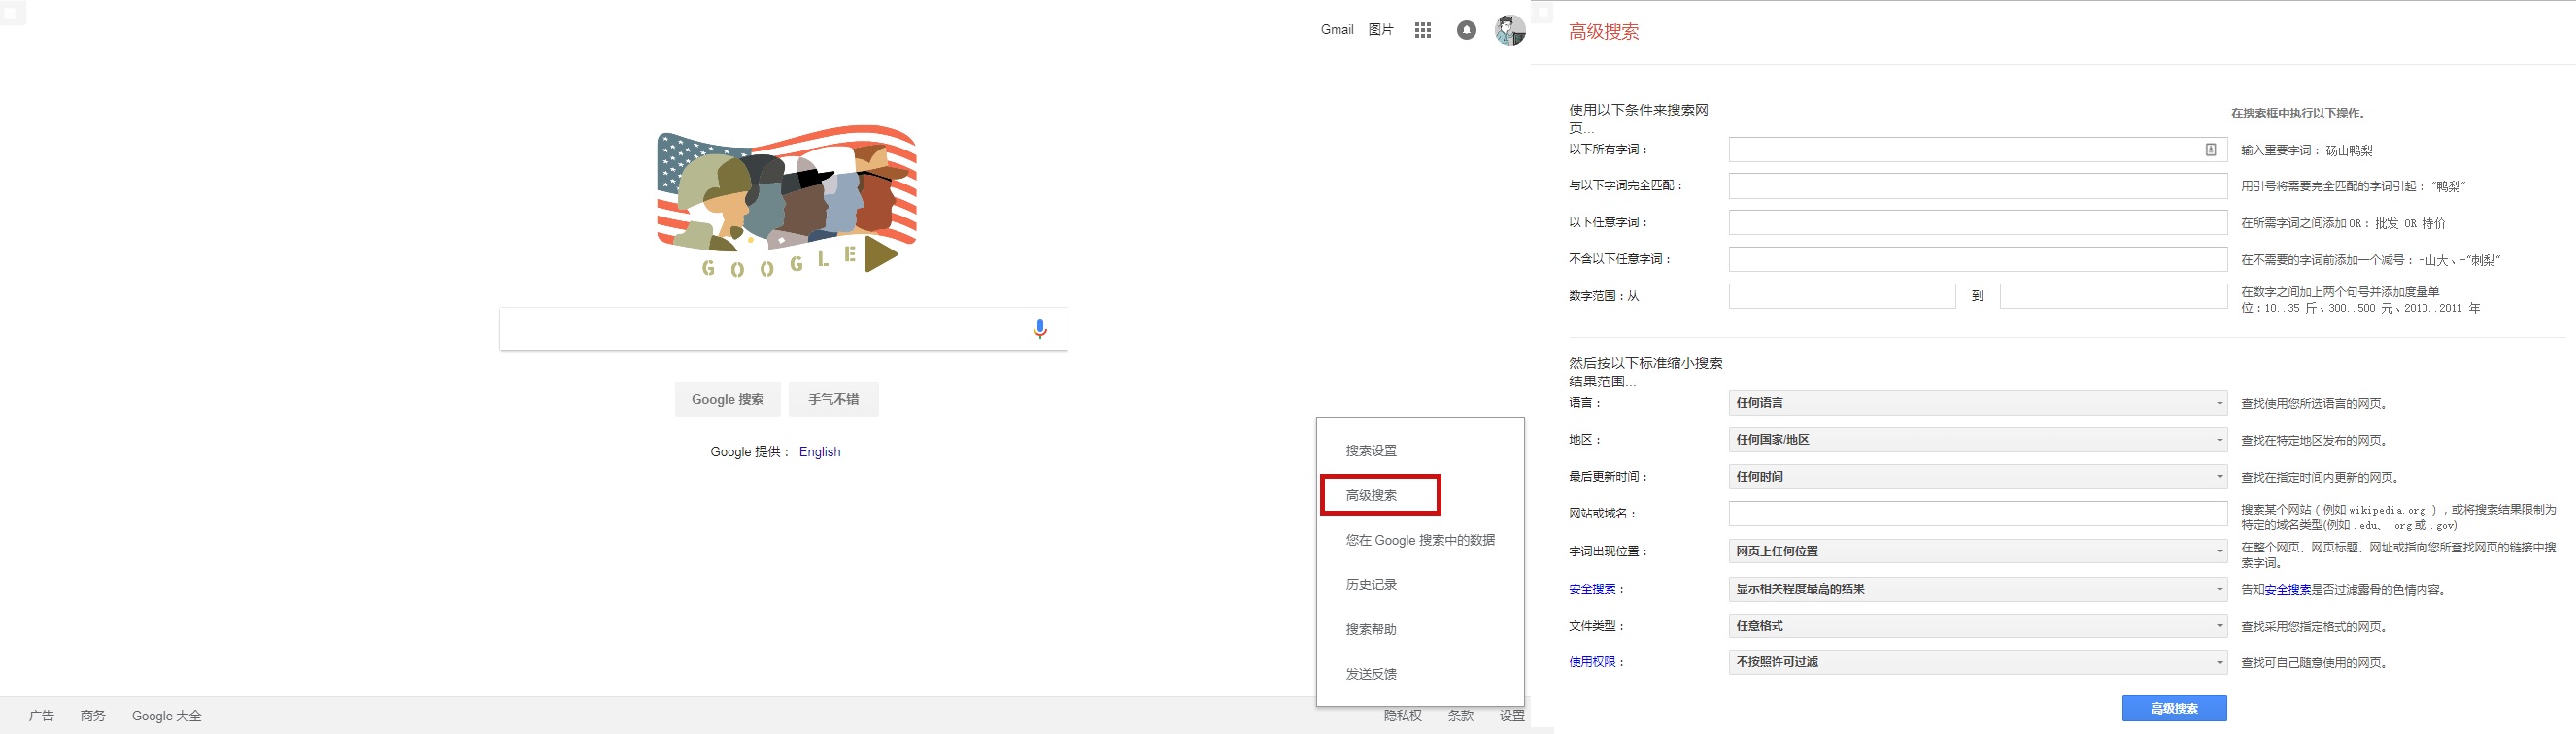Screen dimensions: 2576x734
Task: Click the 以下任意字词 input field
Action: (x=1978, y=222)
